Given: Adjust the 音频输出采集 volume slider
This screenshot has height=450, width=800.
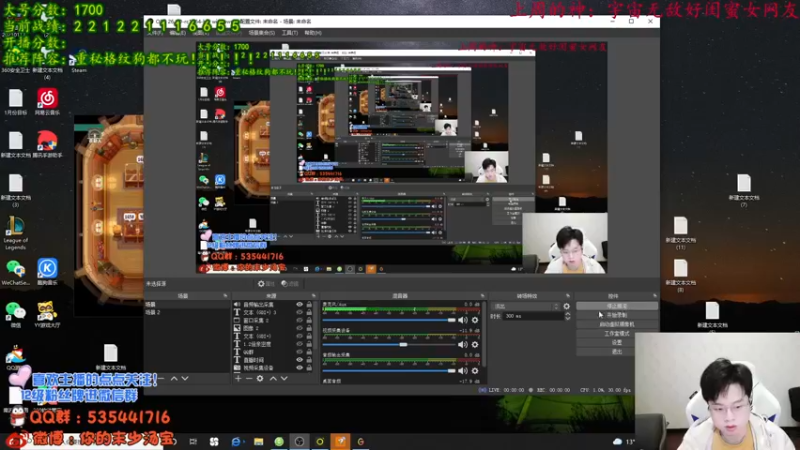Looking at the screenshot, I should tap(389, 370).
